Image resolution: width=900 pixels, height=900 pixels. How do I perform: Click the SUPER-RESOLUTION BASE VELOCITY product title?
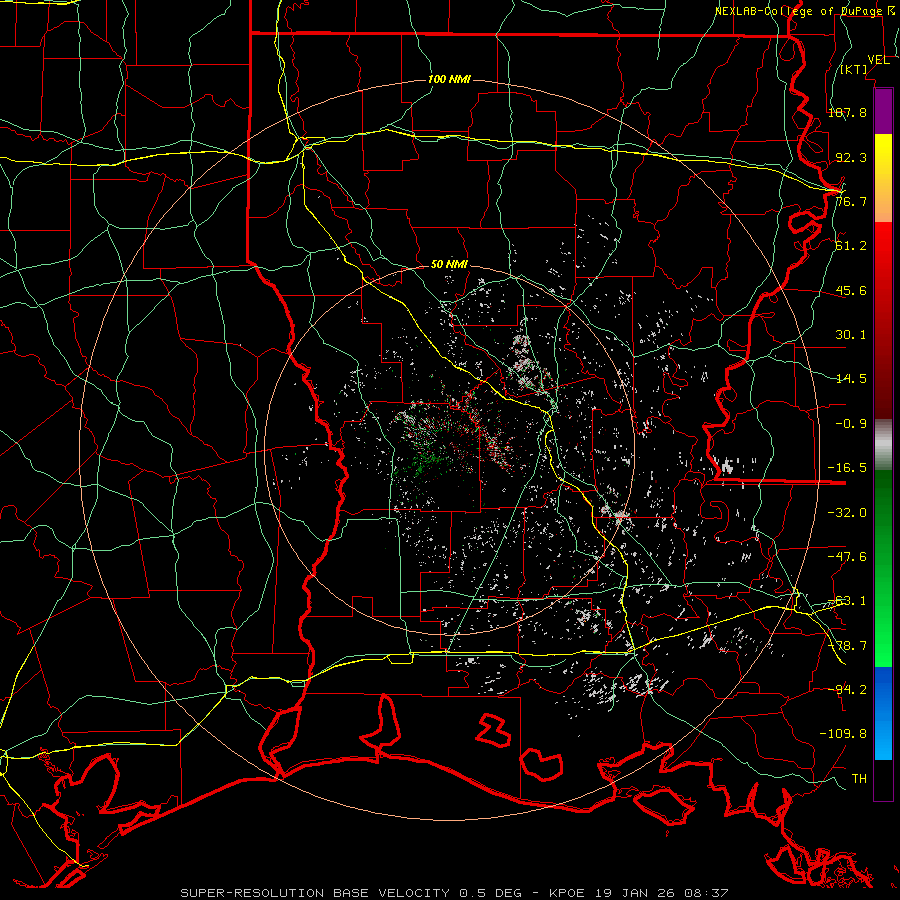315,893
